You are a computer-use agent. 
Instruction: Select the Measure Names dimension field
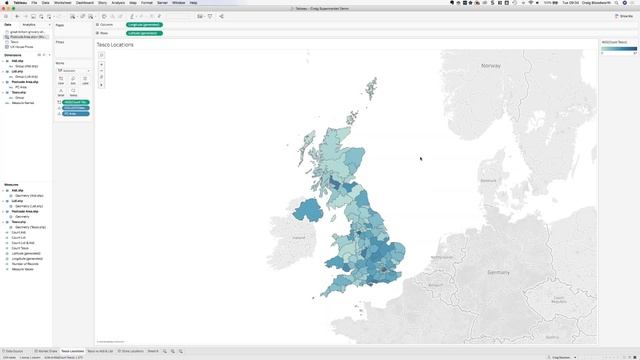pyautogui.click(x=23, y=103)
